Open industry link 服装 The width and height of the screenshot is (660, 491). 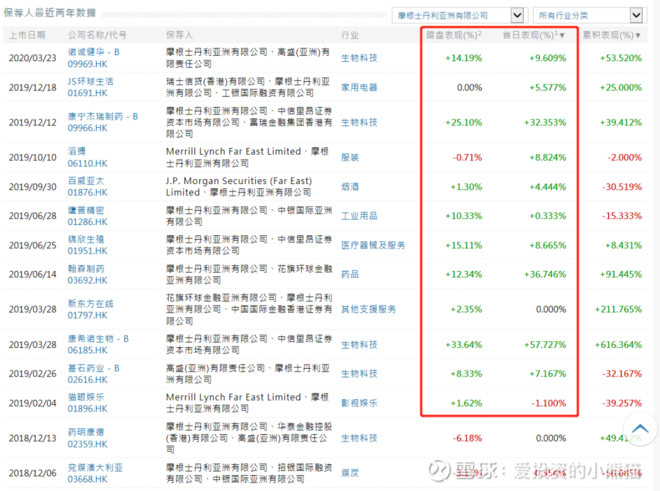tap(350, 157)
